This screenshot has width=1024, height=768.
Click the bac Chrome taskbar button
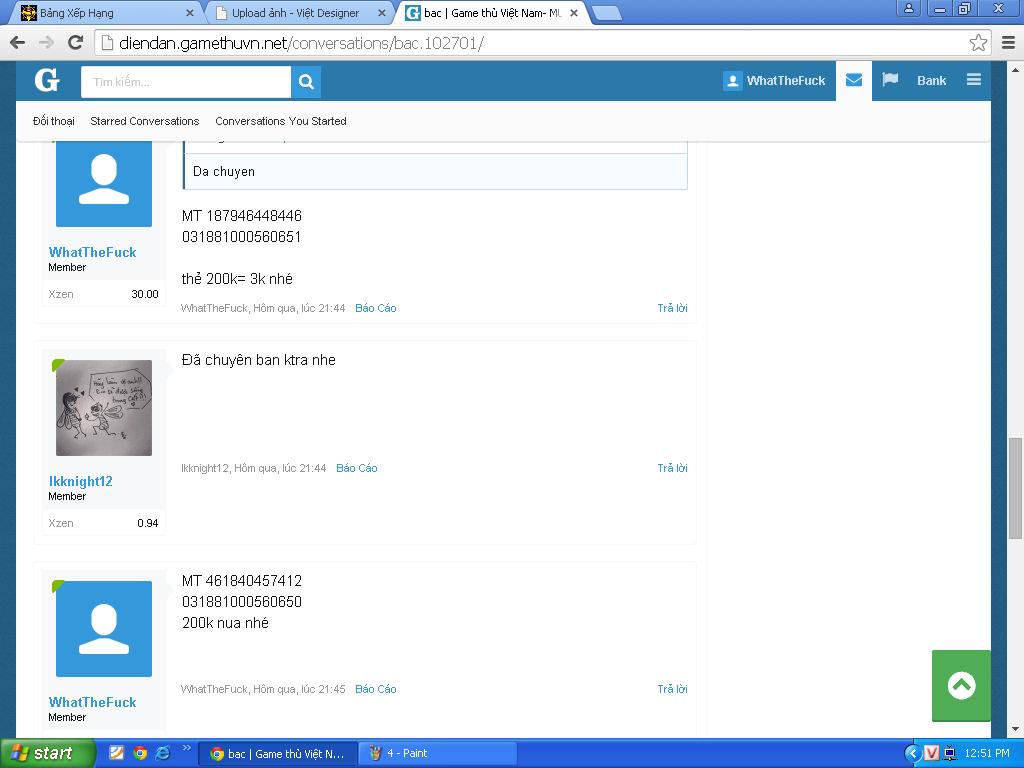point(278,753)
